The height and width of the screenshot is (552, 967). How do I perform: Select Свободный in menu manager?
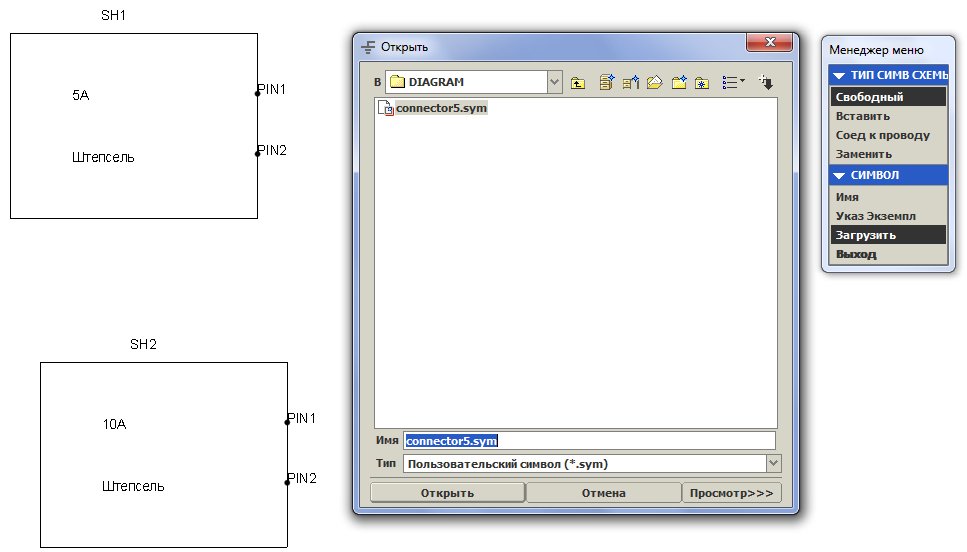pos(888,96)
